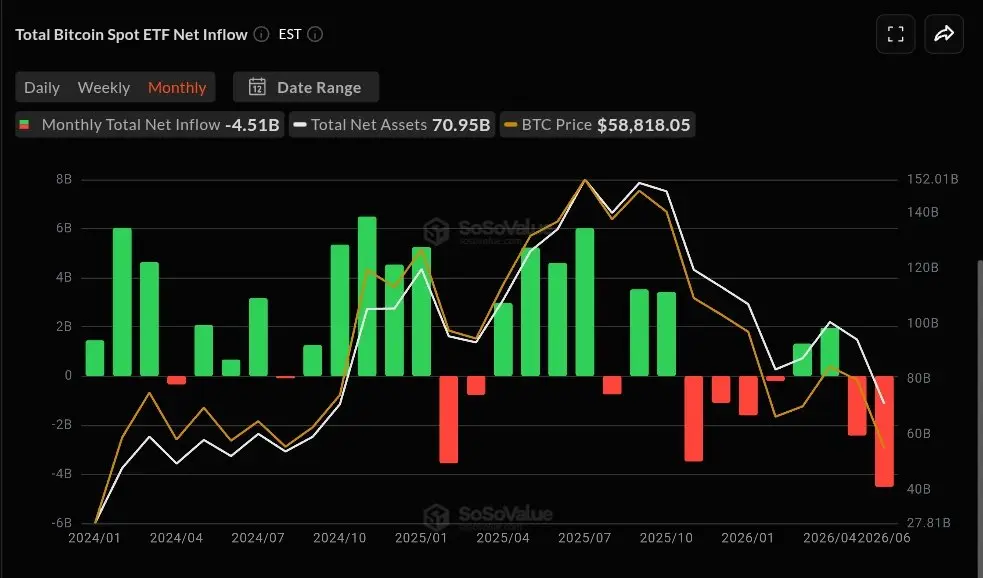Click the 2025/07 x-axis label
The height and width of the screenshot is (578, 983).
tap(584, 538)
